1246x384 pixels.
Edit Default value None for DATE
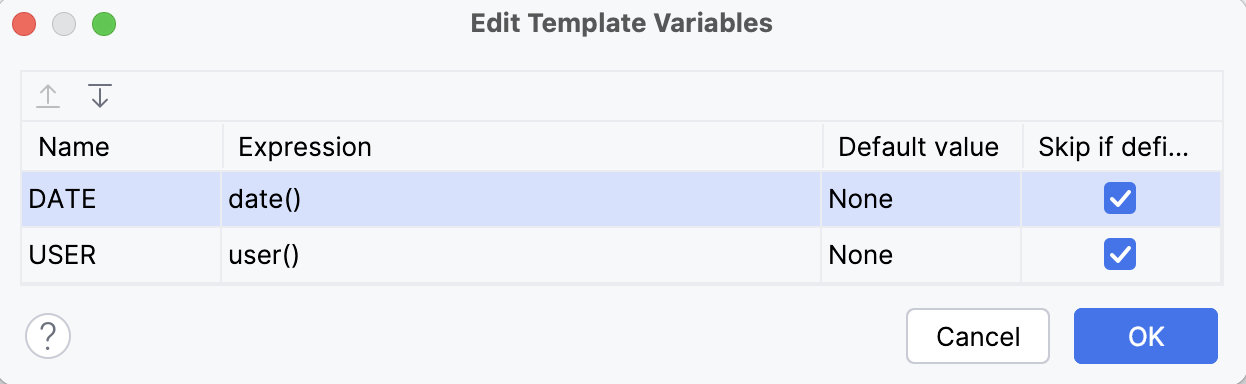click(x=922, y=199)
